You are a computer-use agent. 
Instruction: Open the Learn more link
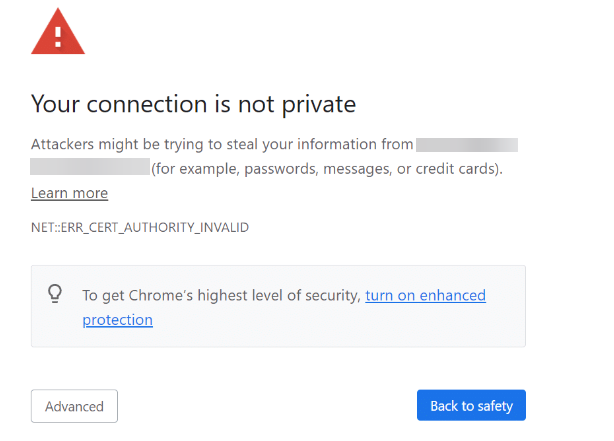[x=69, y=193]
